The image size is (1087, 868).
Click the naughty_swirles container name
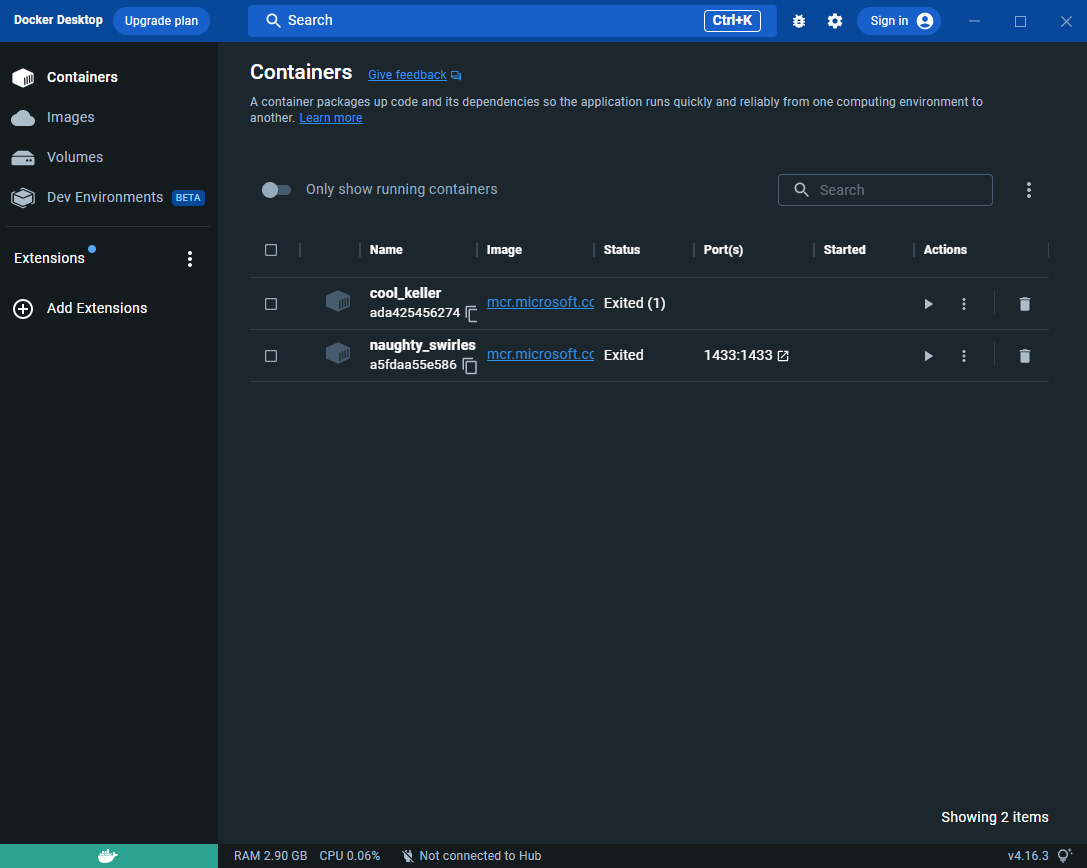pyautogui.click(x=422, y=345)
